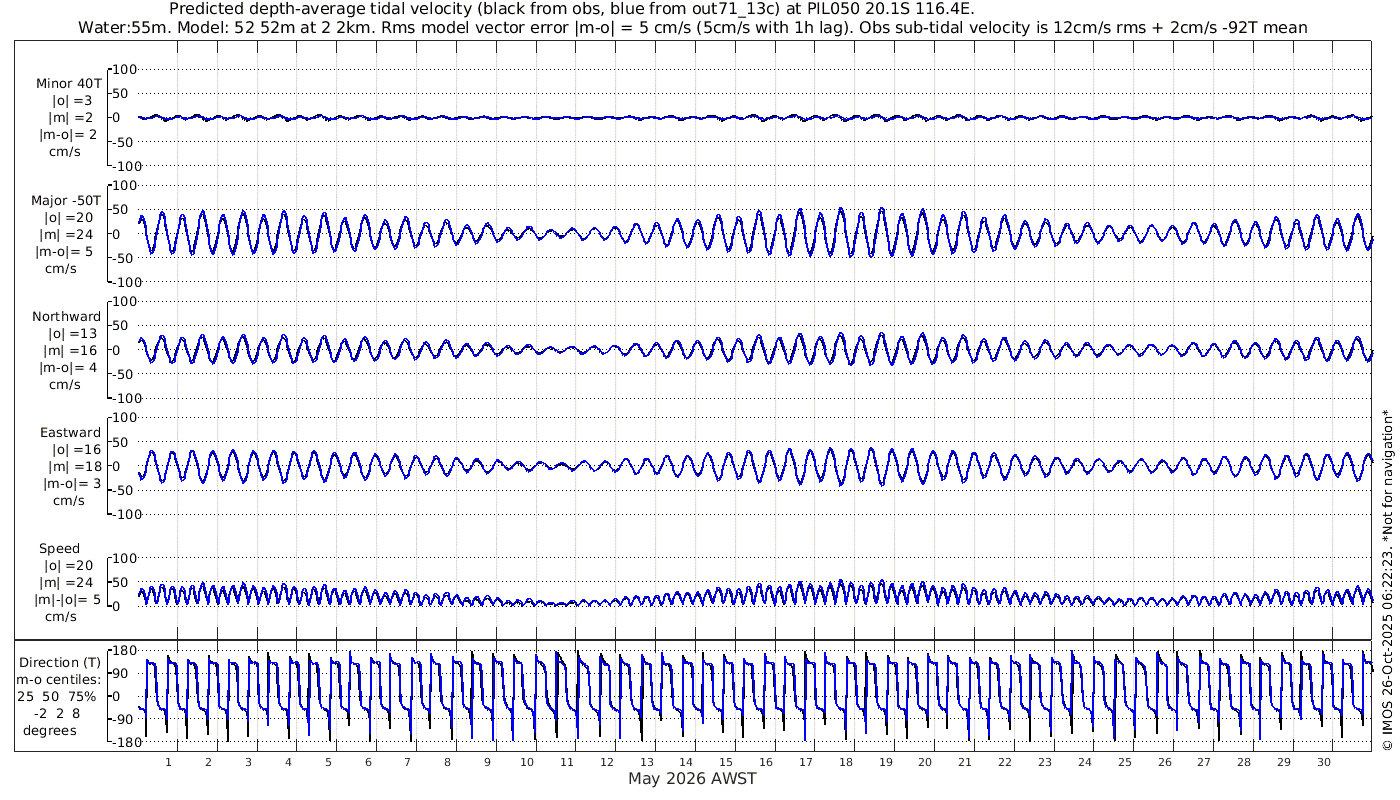Viewport: 1400px width, 800px height.
Task: Click '|m-o|= 4' under Northward
Action: (68, 367)
